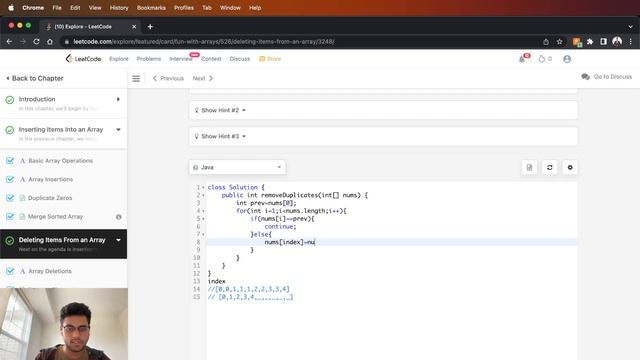Collapse Inserting Items Into an Array chapter
Screen dimensions: 640x360
tap(118, 129)
